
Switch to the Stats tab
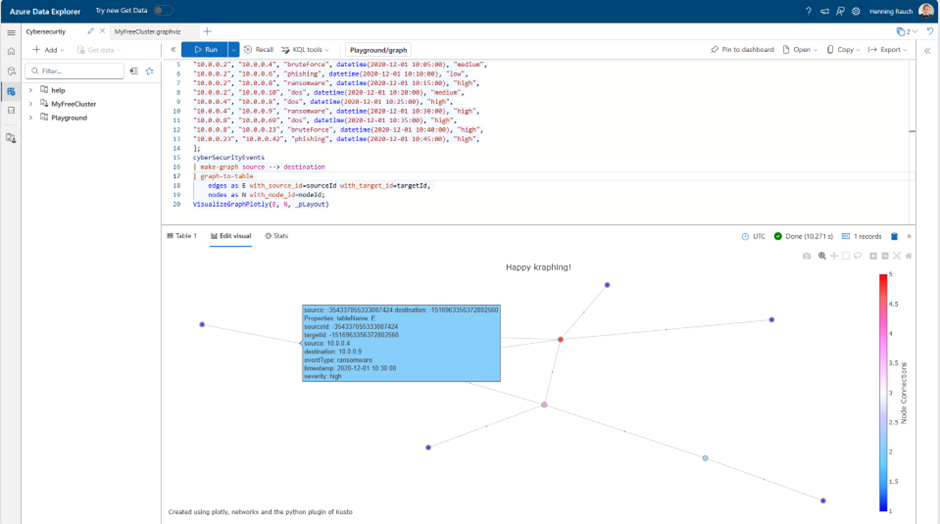[276, 236]
